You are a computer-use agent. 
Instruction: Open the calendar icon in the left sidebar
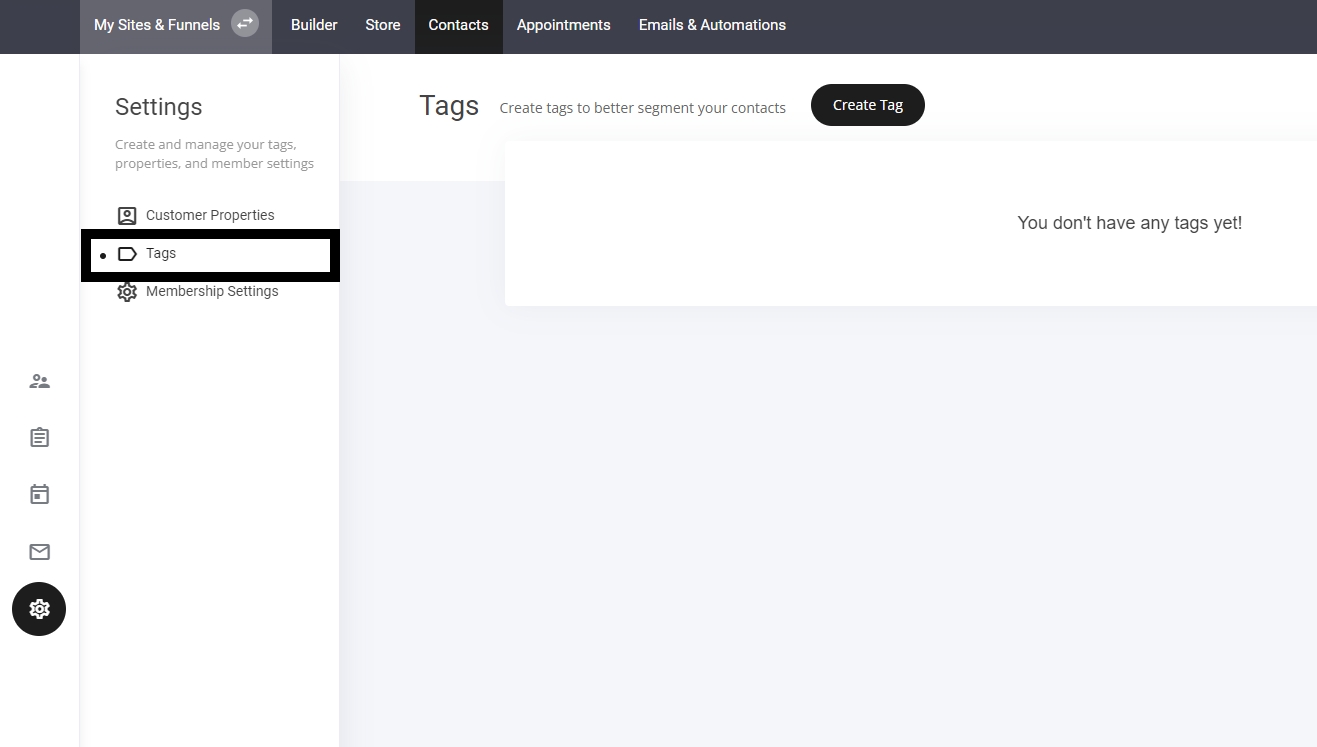click(x=39, y=494)
